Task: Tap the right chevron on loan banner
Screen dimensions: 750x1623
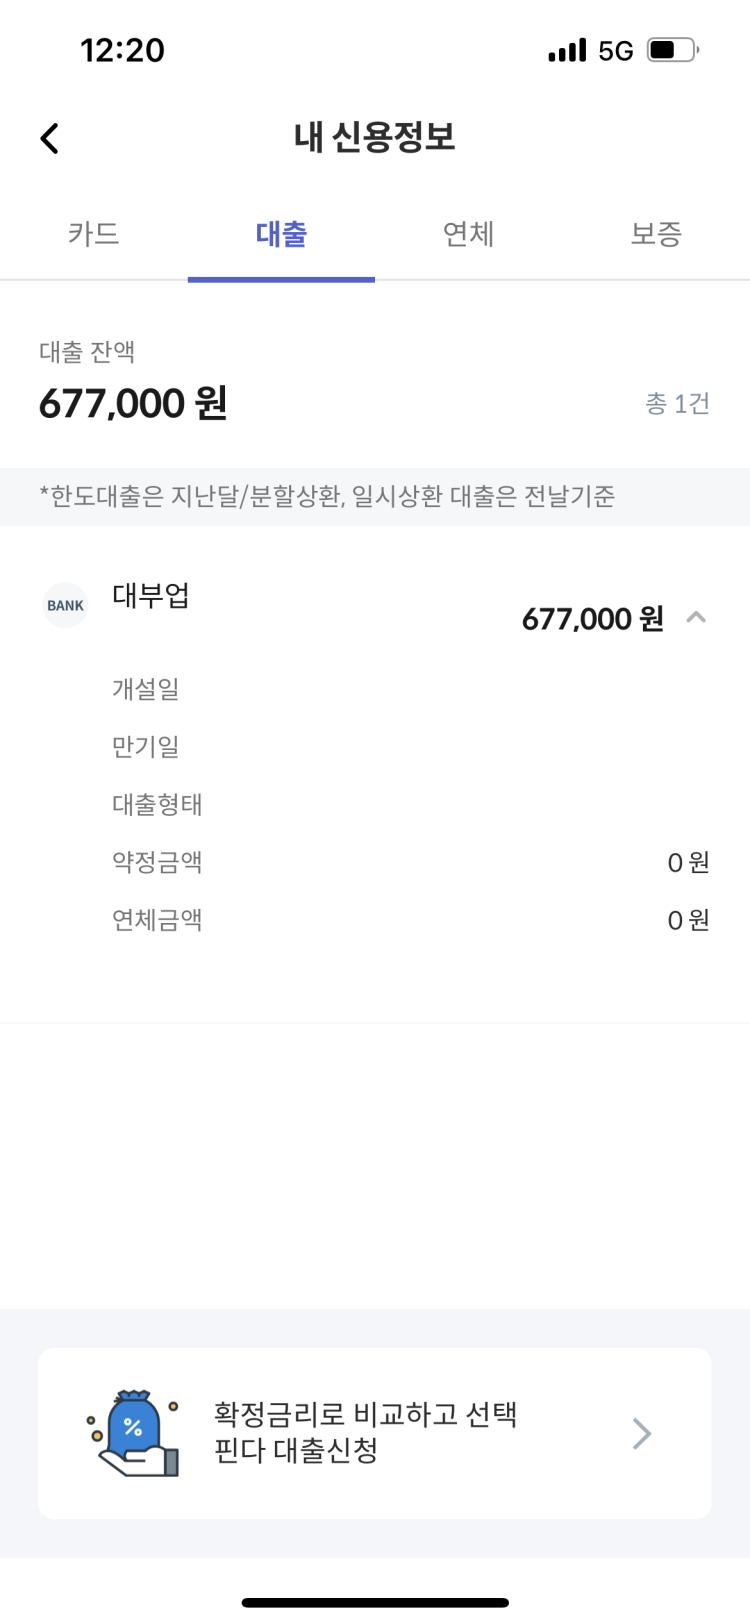Action: [642, 1434]
